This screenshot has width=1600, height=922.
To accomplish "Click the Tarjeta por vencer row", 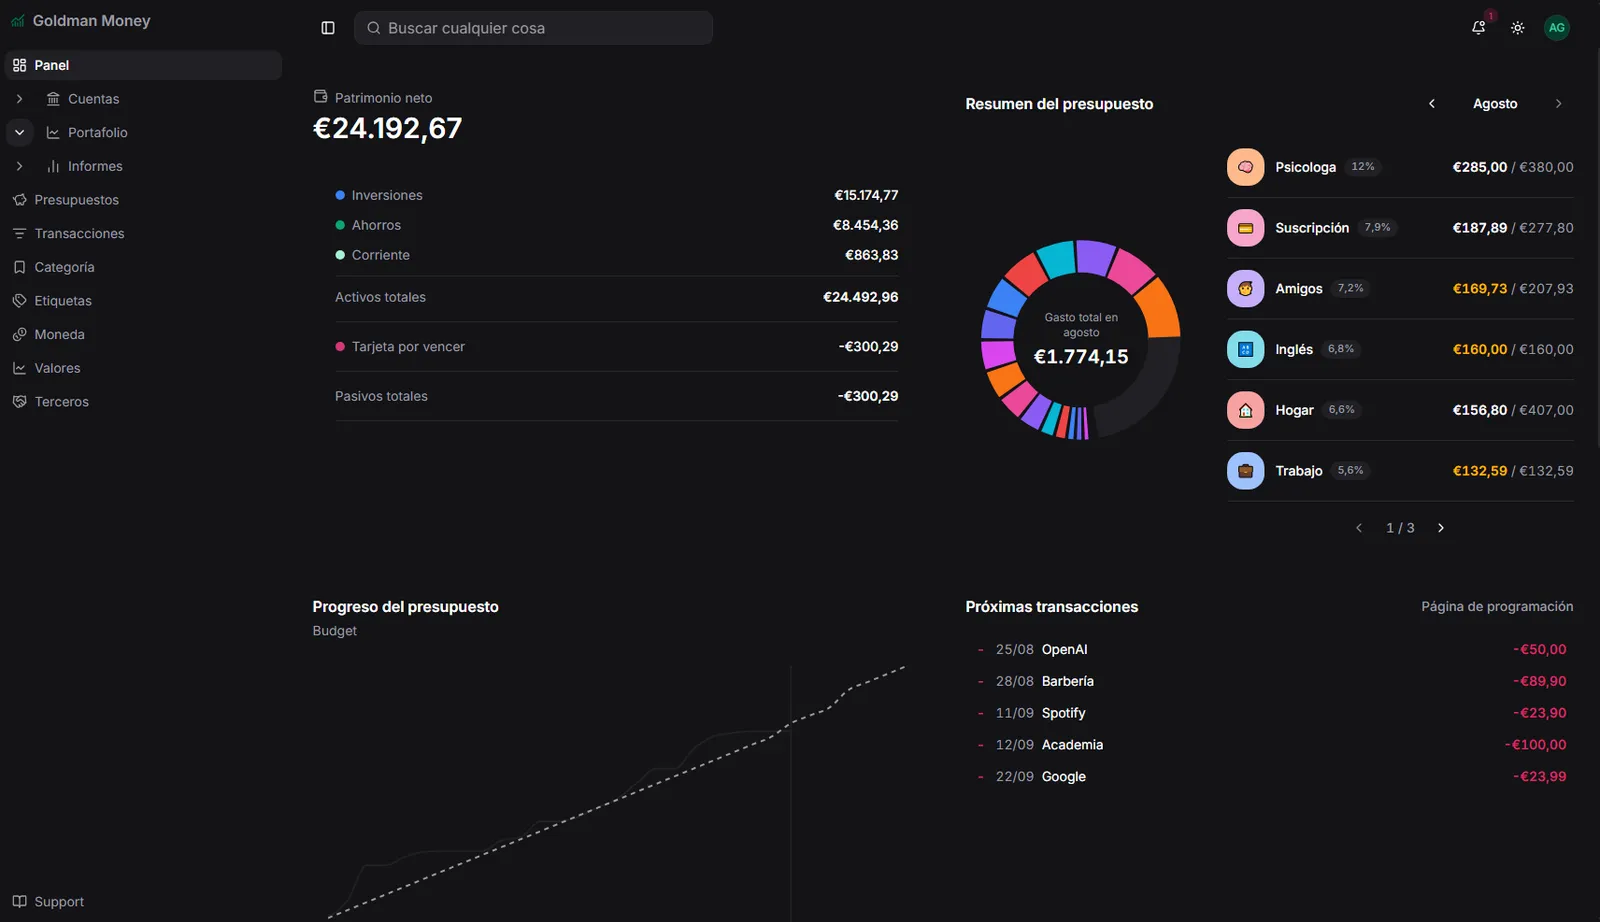I will (x=616, y=347).
